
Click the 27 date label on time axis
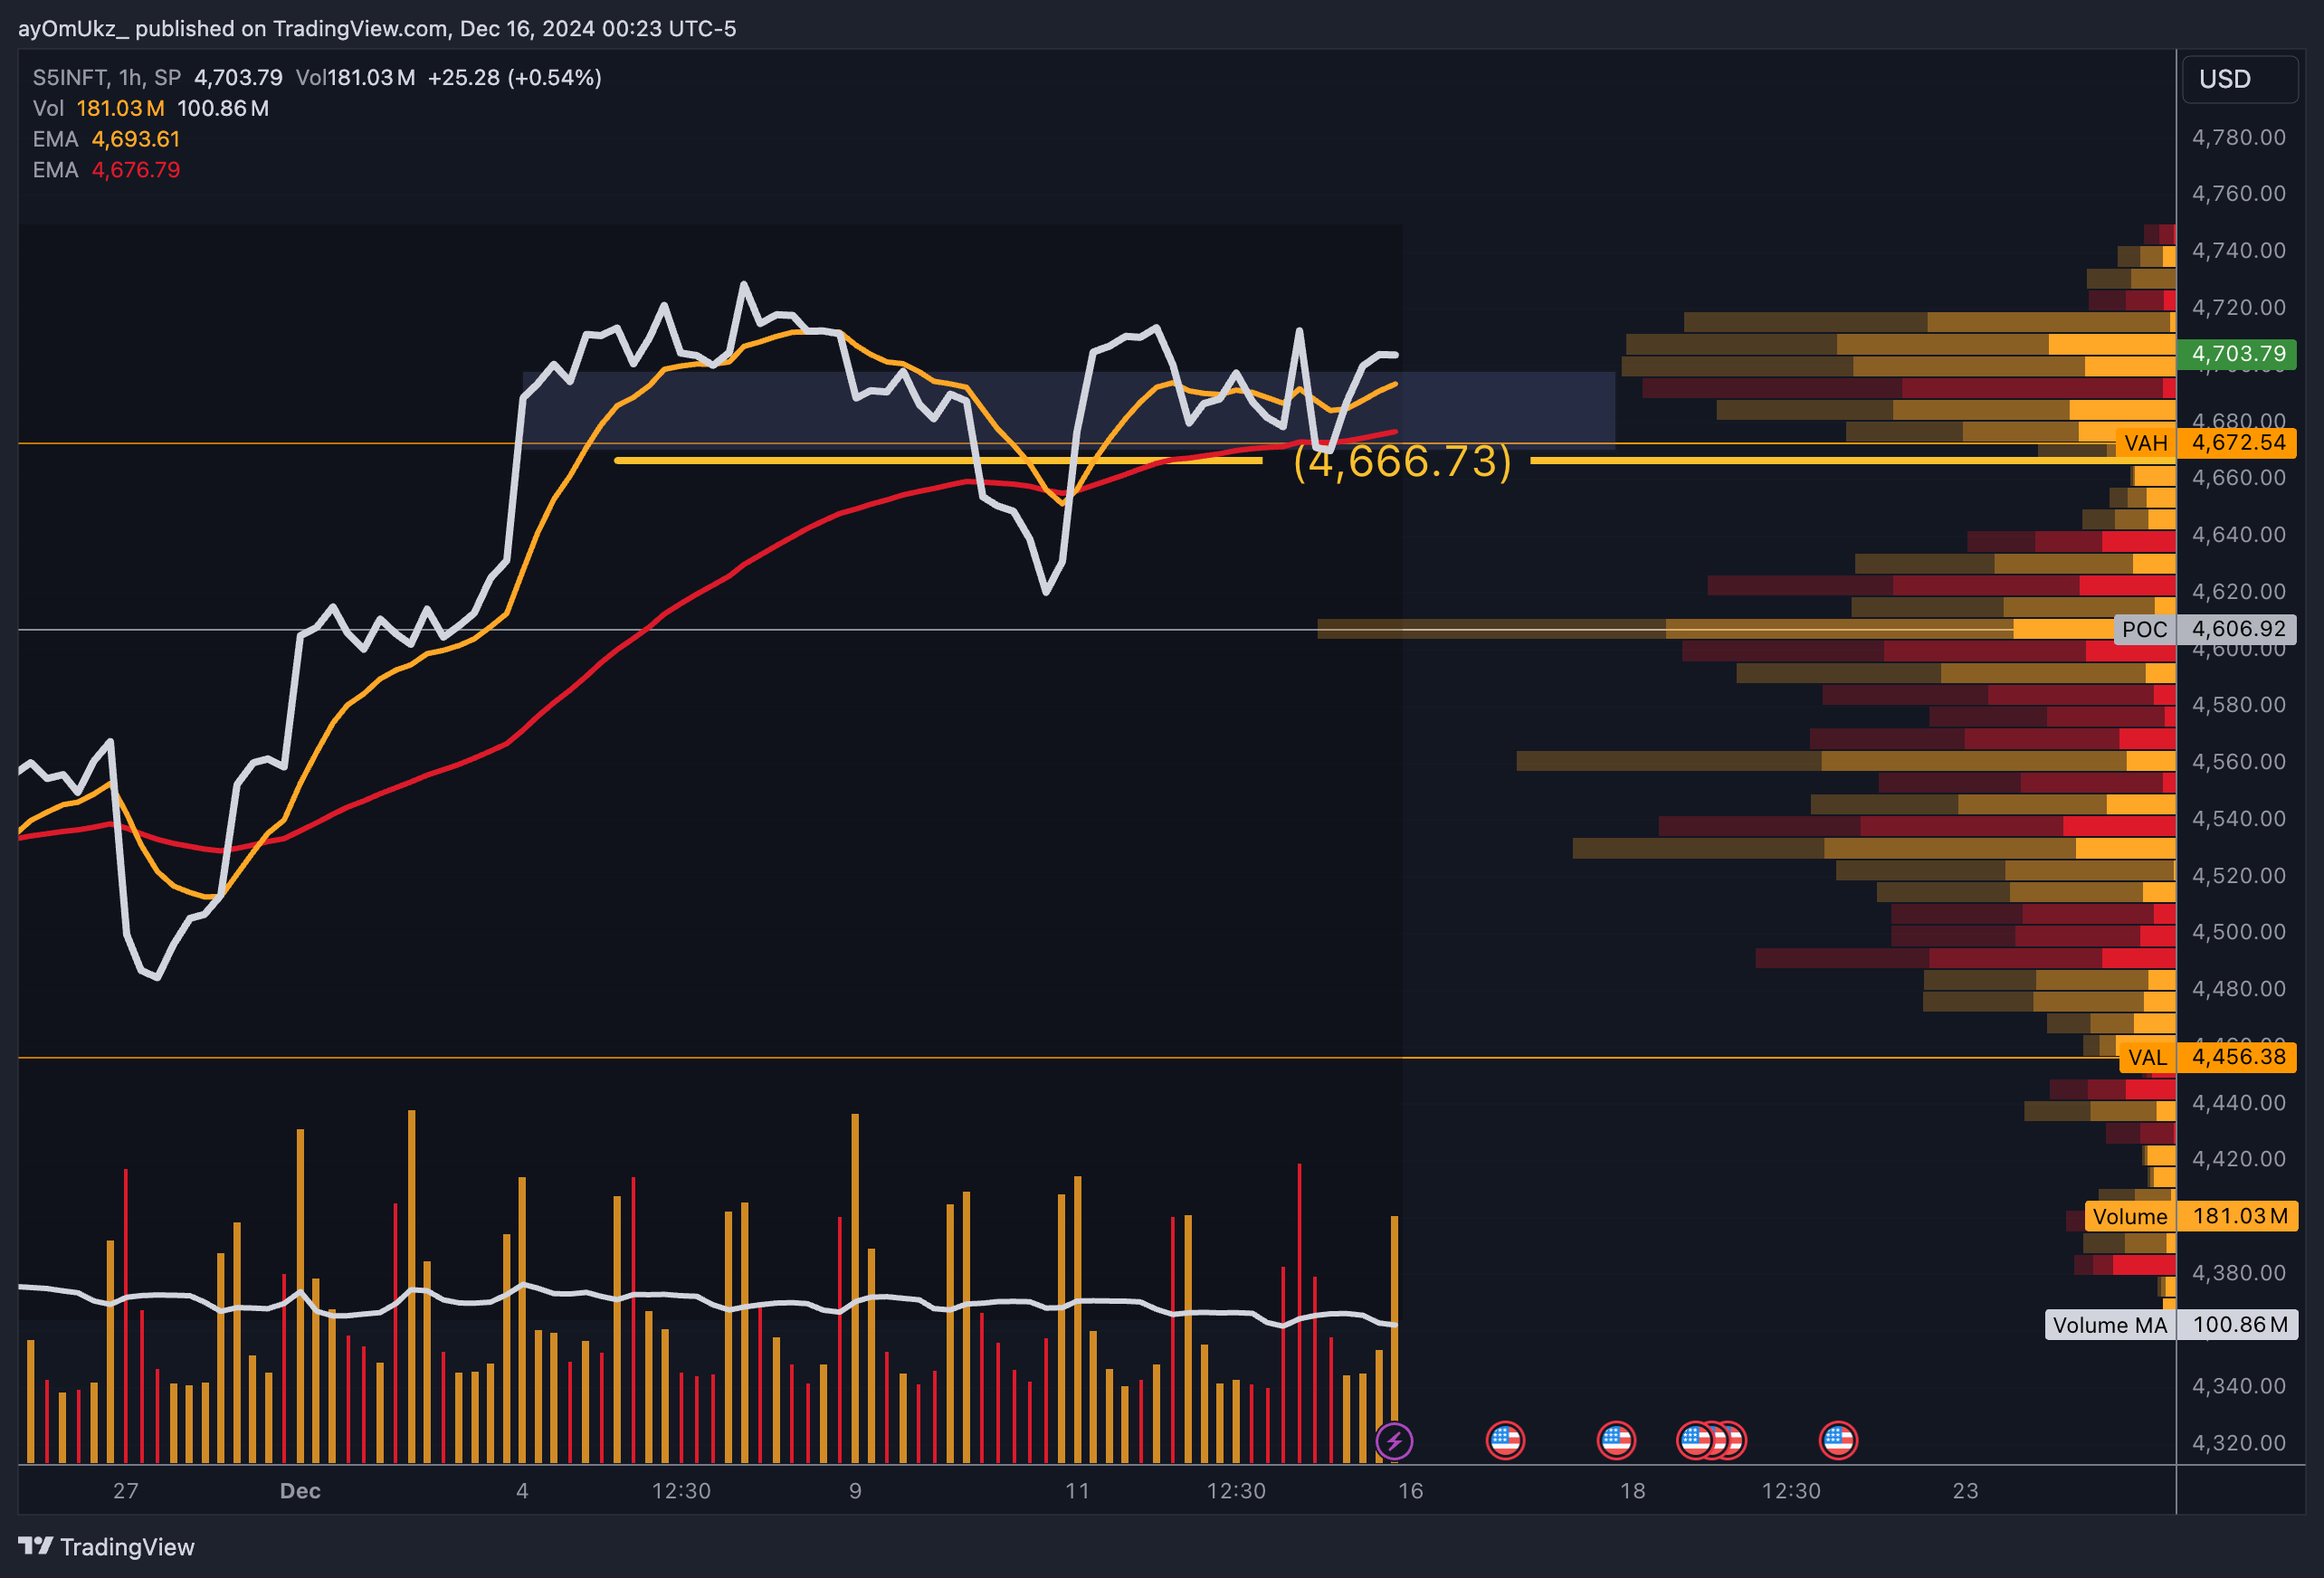pos(126,1491)
